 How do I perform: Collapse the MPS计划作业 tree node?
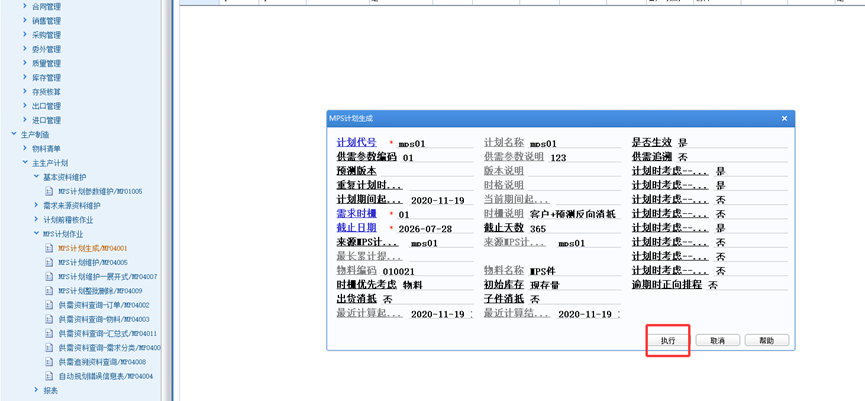tap(36, 234)
